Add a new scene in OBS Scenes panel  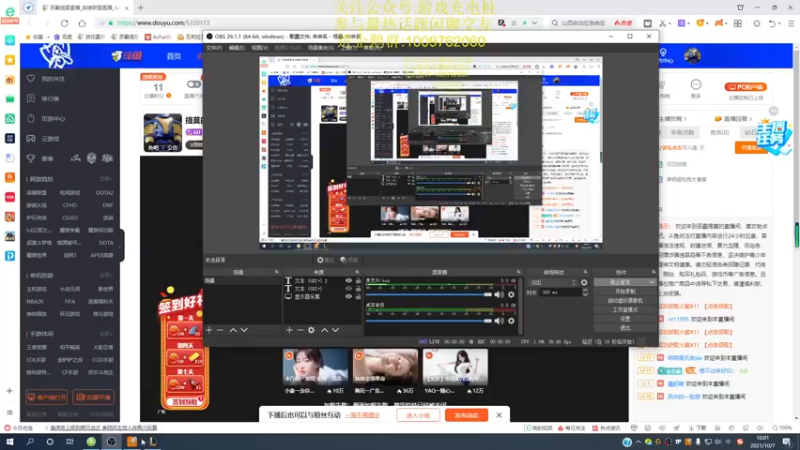click(x=209, y=330)
